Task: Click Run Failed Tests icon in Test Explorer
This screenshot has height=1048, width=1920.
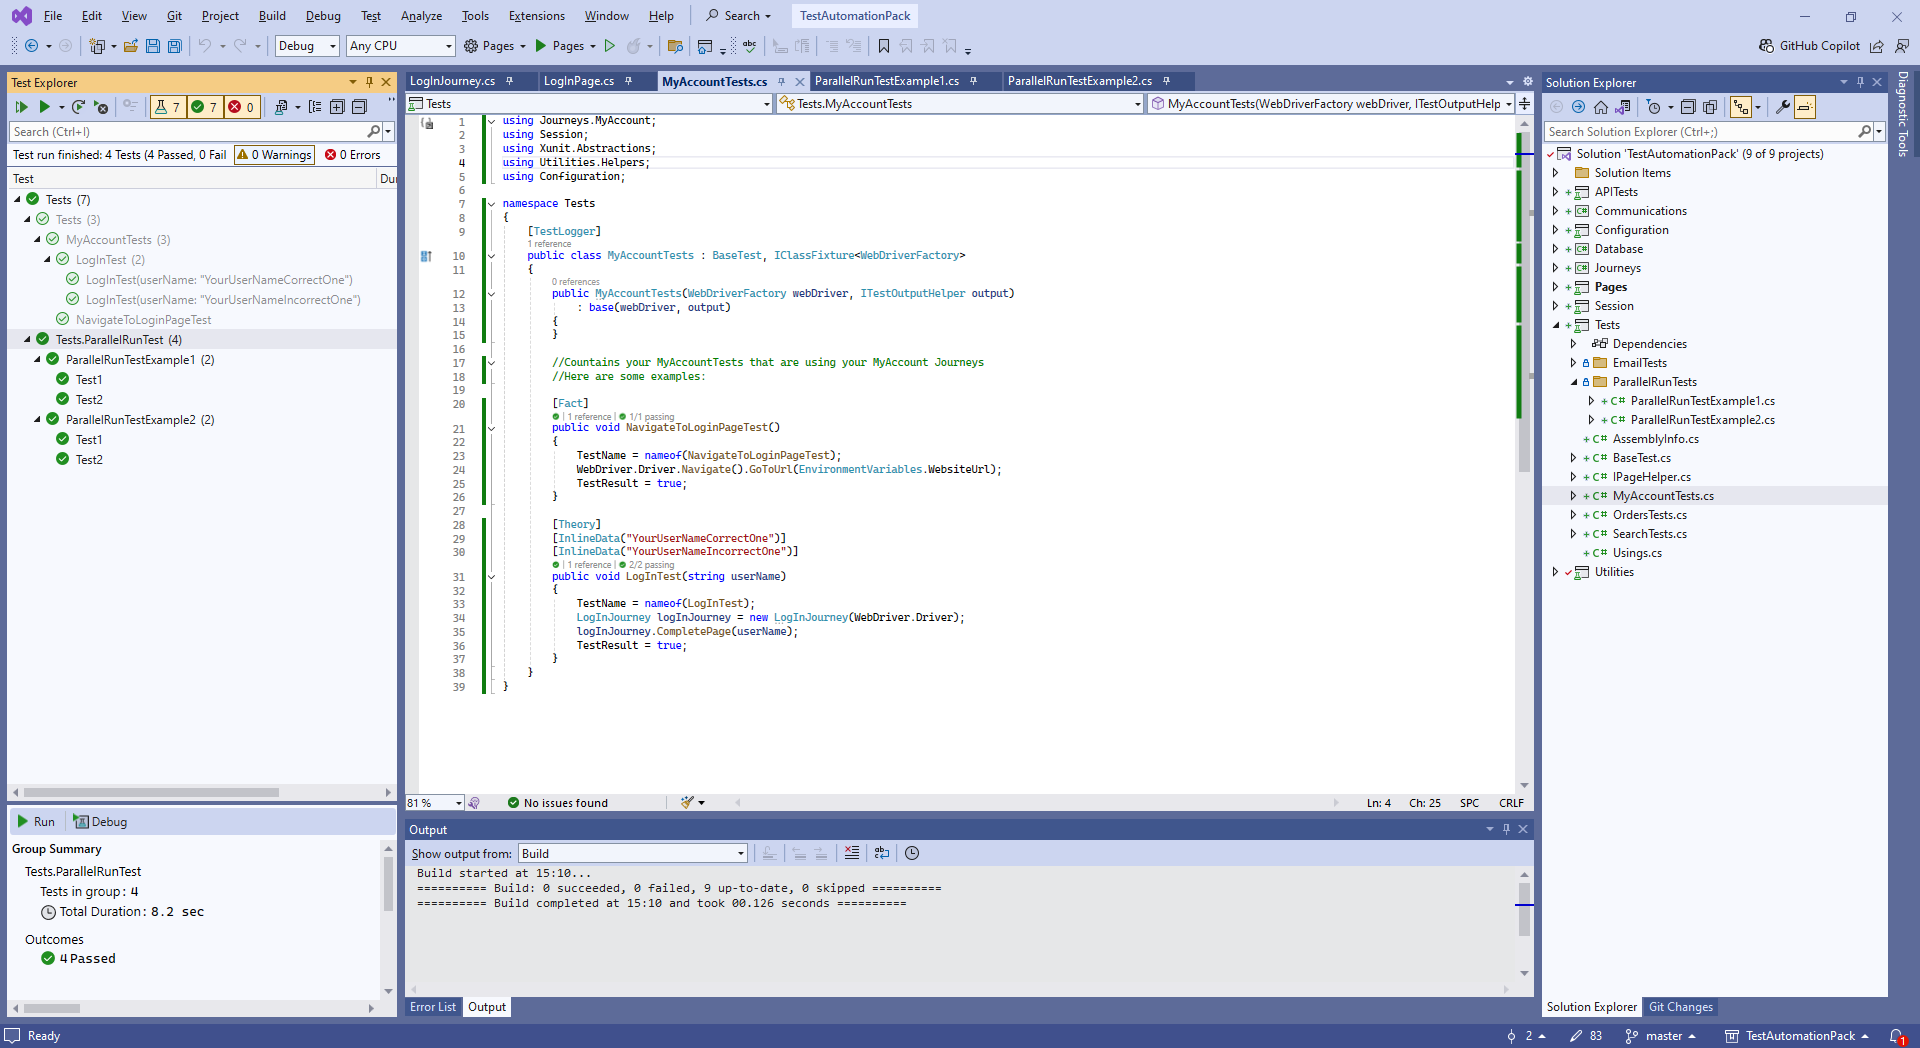Action: point(101,107)
